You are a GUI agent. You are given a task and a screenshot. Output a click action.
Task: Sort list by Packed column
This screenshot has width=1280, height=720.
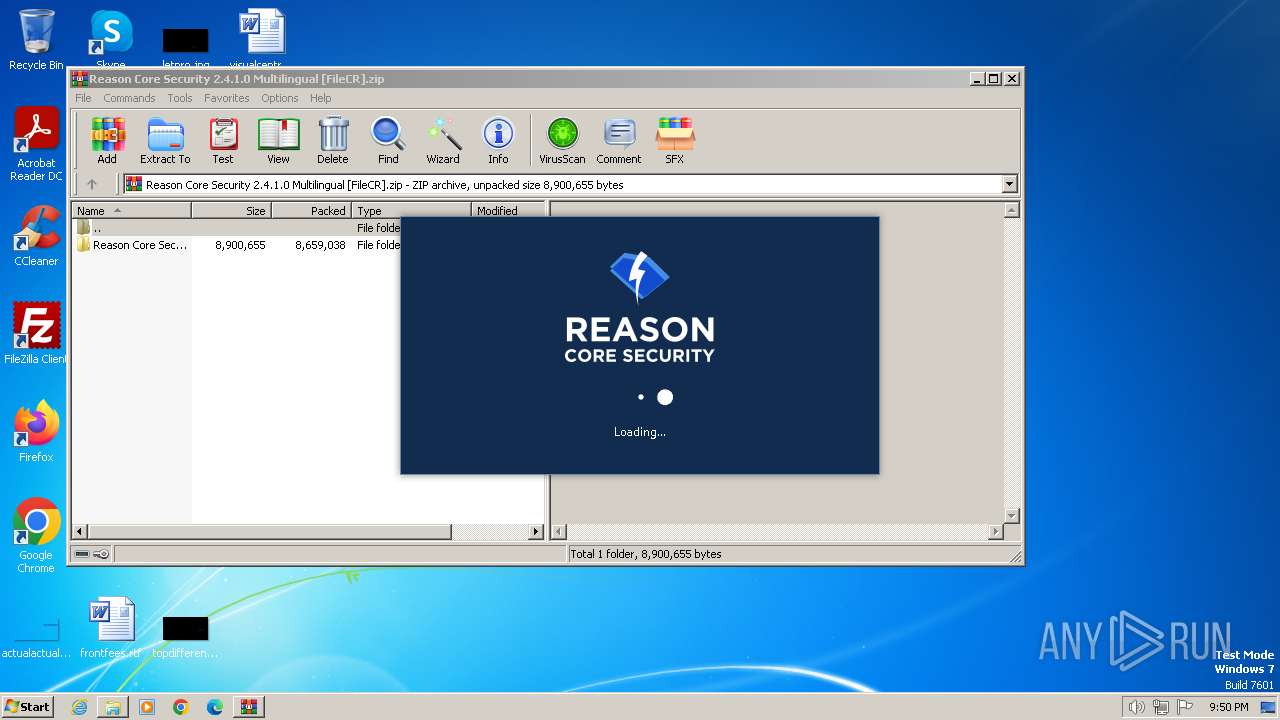pos(312,210)
